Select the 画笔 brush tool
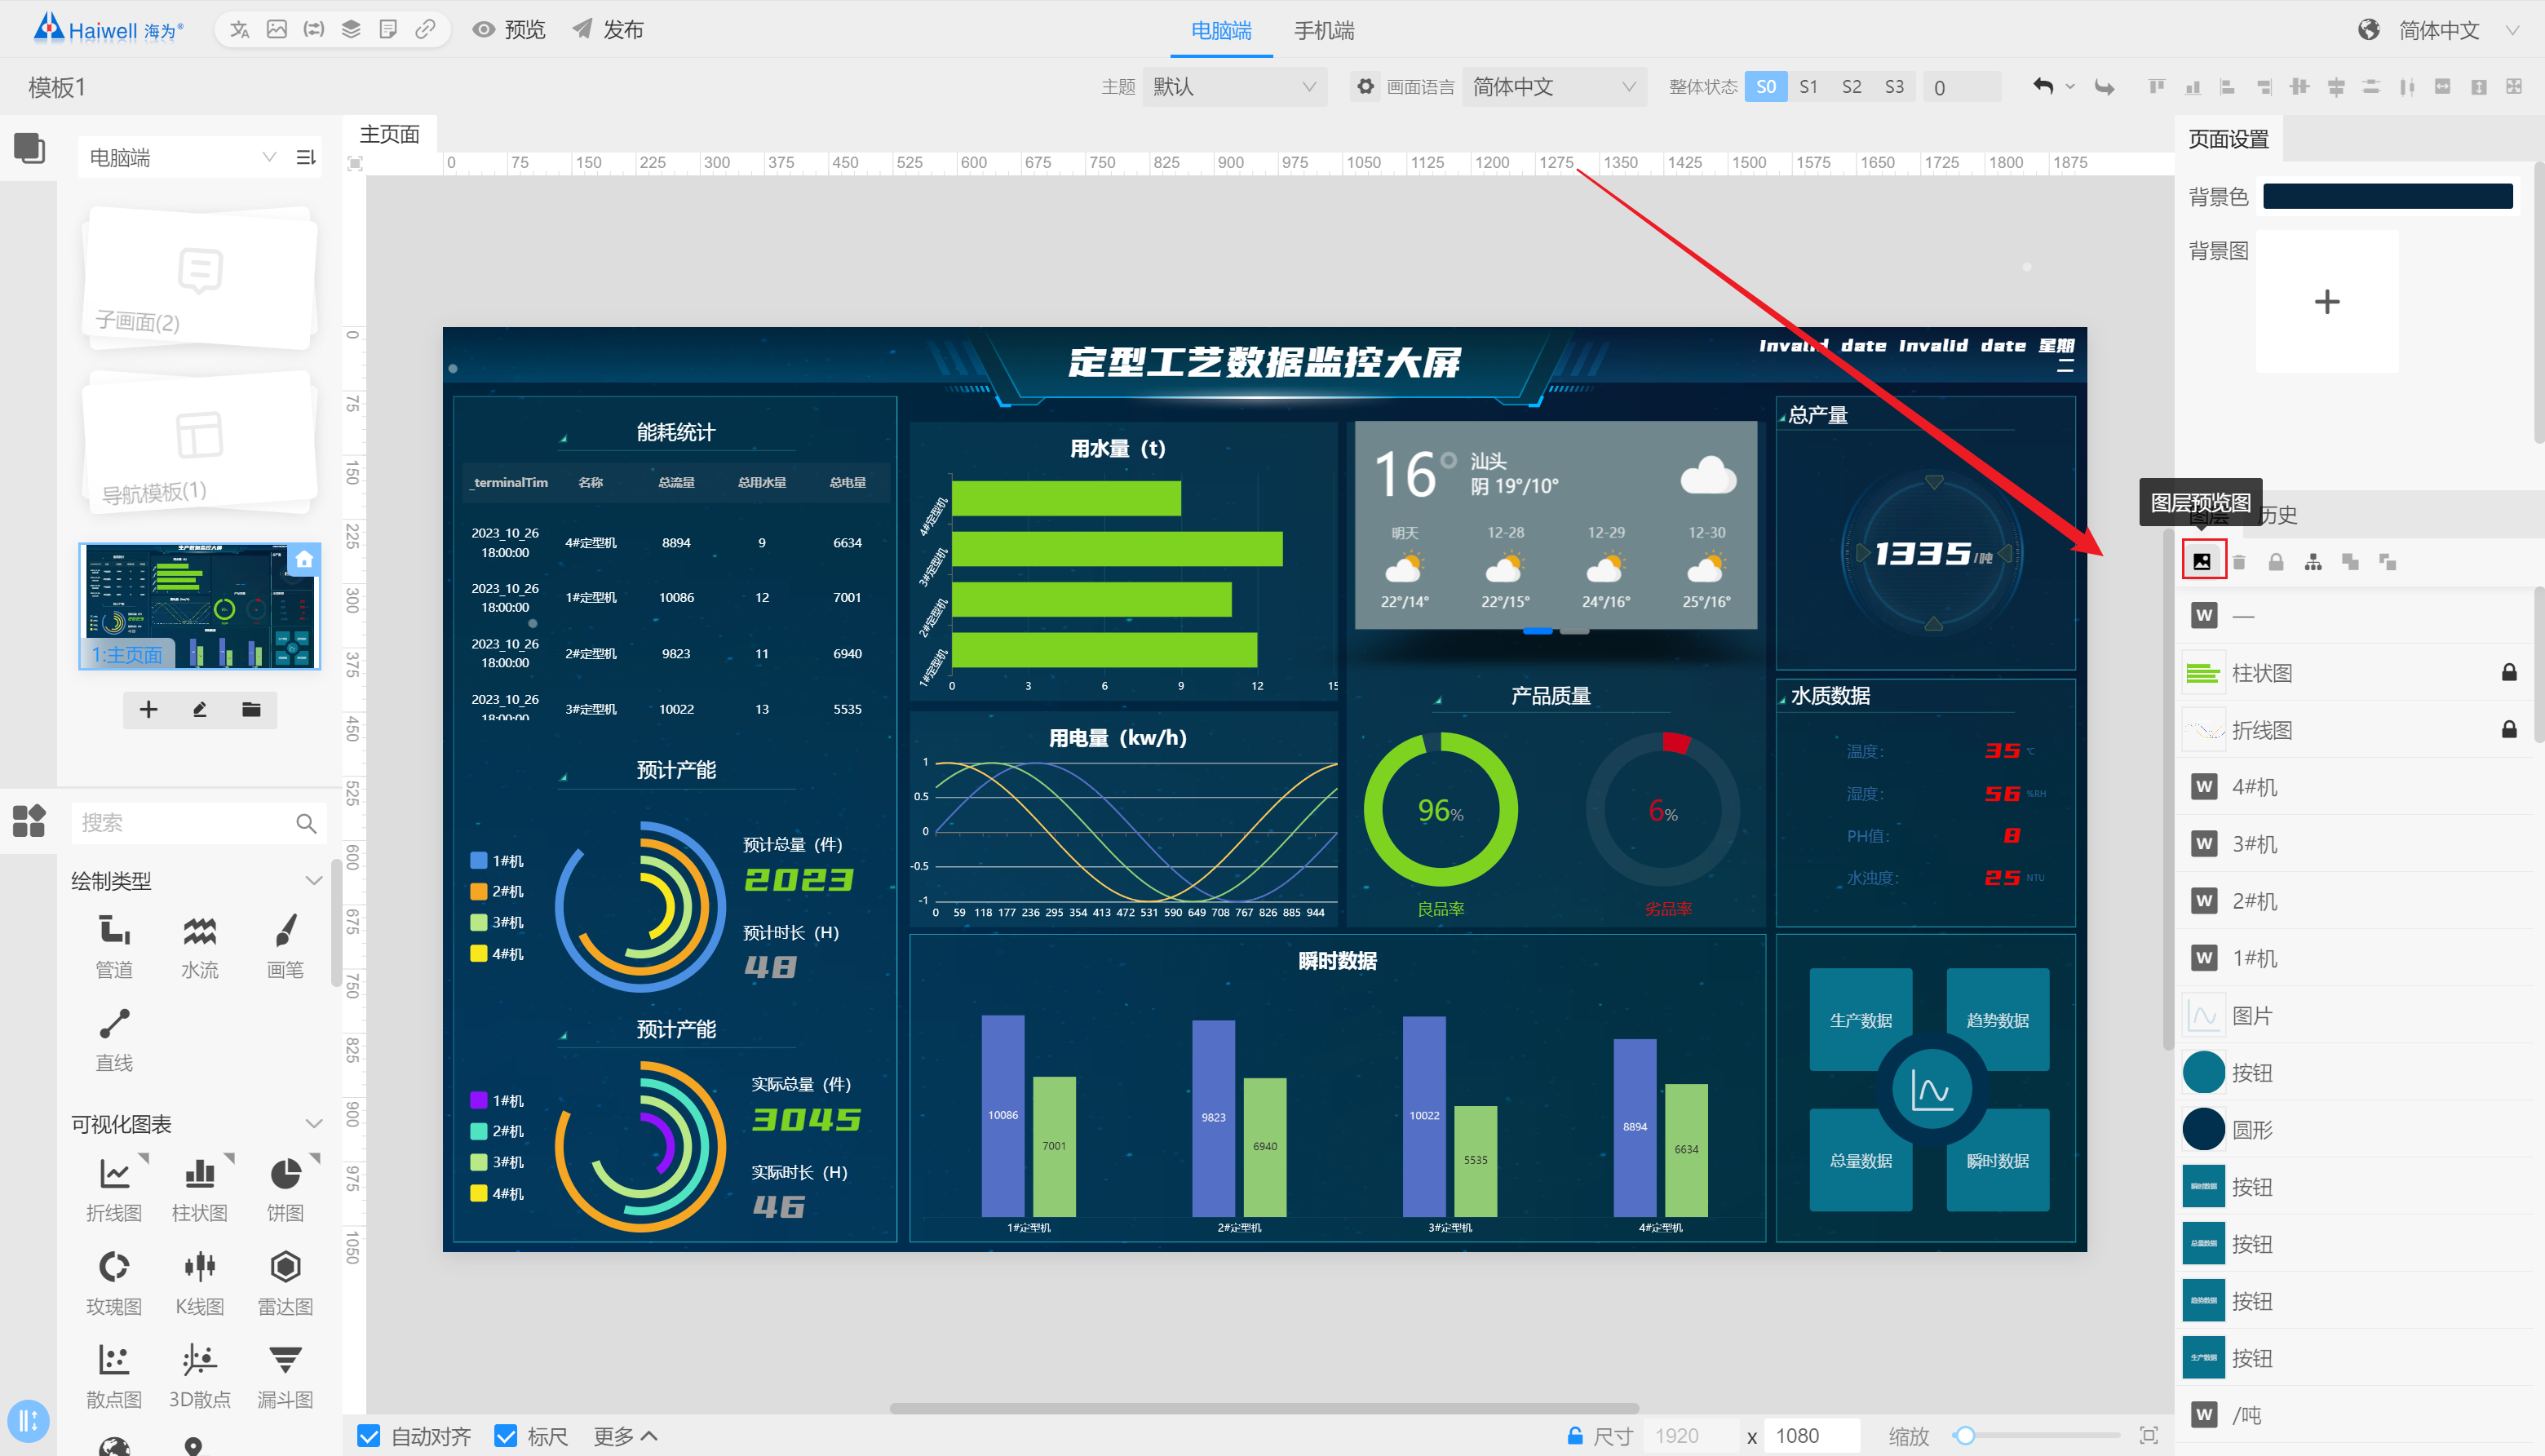Image resolution: width=2545 pixels, height=1456 pixels. tap(285, 946)
